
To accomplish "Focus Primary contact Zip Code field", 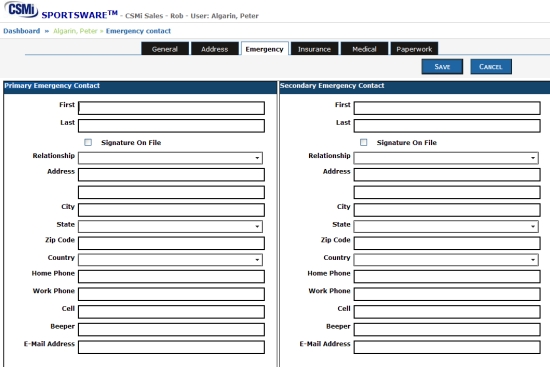I will tap(171, 243).
